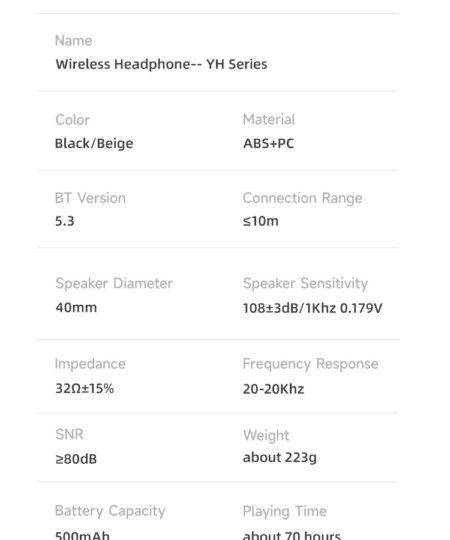Click the Speaker Diameter label
This screenshot has width=450, height=540.
point(114,283)
